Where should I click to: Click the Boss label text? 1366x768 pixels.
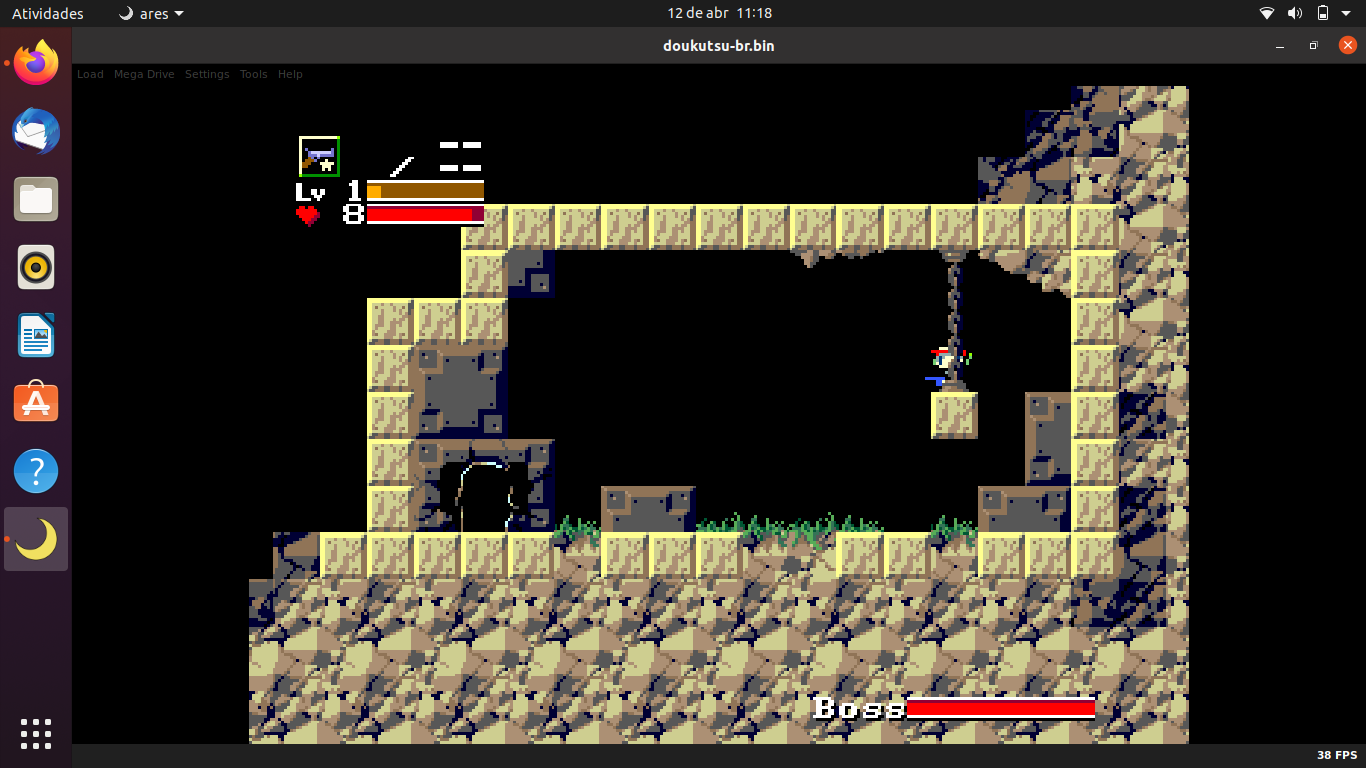859,708
